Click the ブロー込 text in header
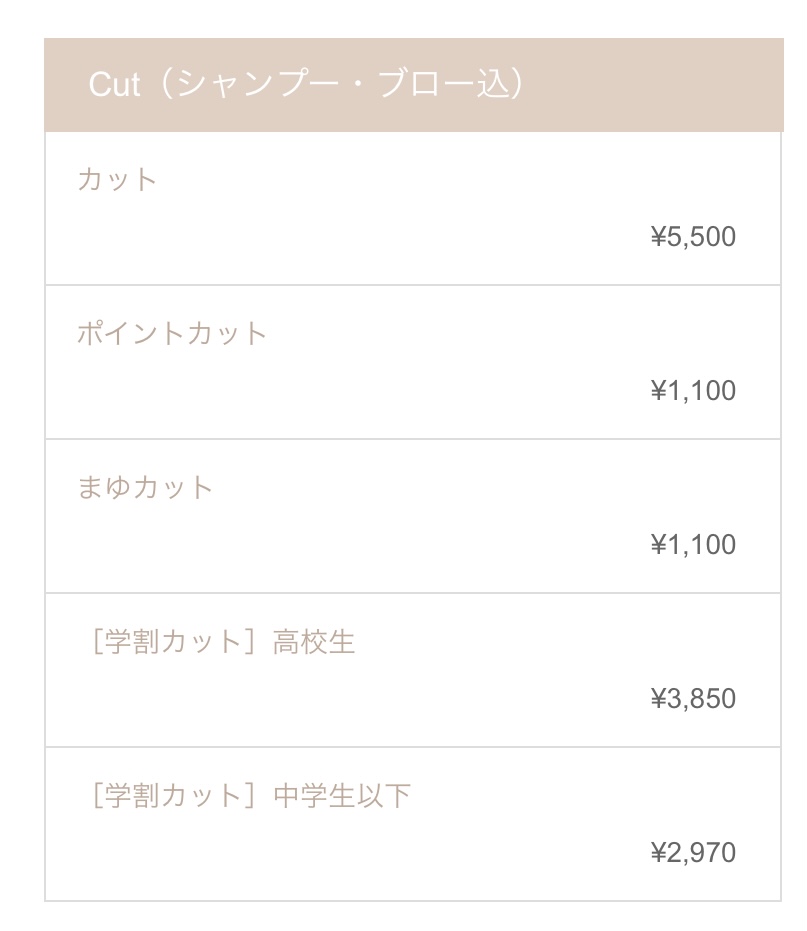This screenshot has width=807, height=931. [444, 84]
